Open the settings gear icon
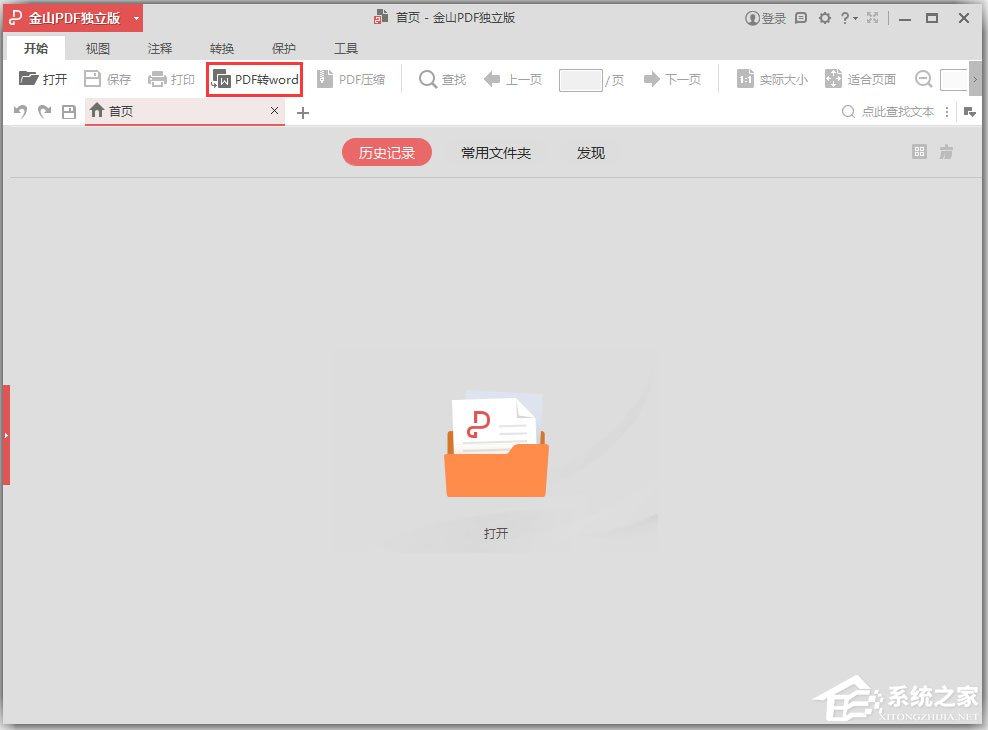Viewport: 988px width, 730px height. click(x=824, y=17)
